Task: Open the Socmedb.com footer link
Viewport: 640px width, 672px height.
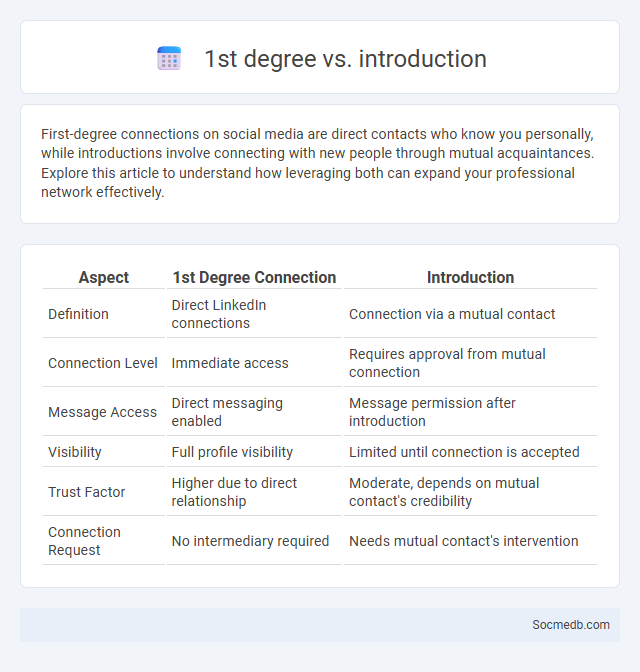Action: [x=571, y=625]
